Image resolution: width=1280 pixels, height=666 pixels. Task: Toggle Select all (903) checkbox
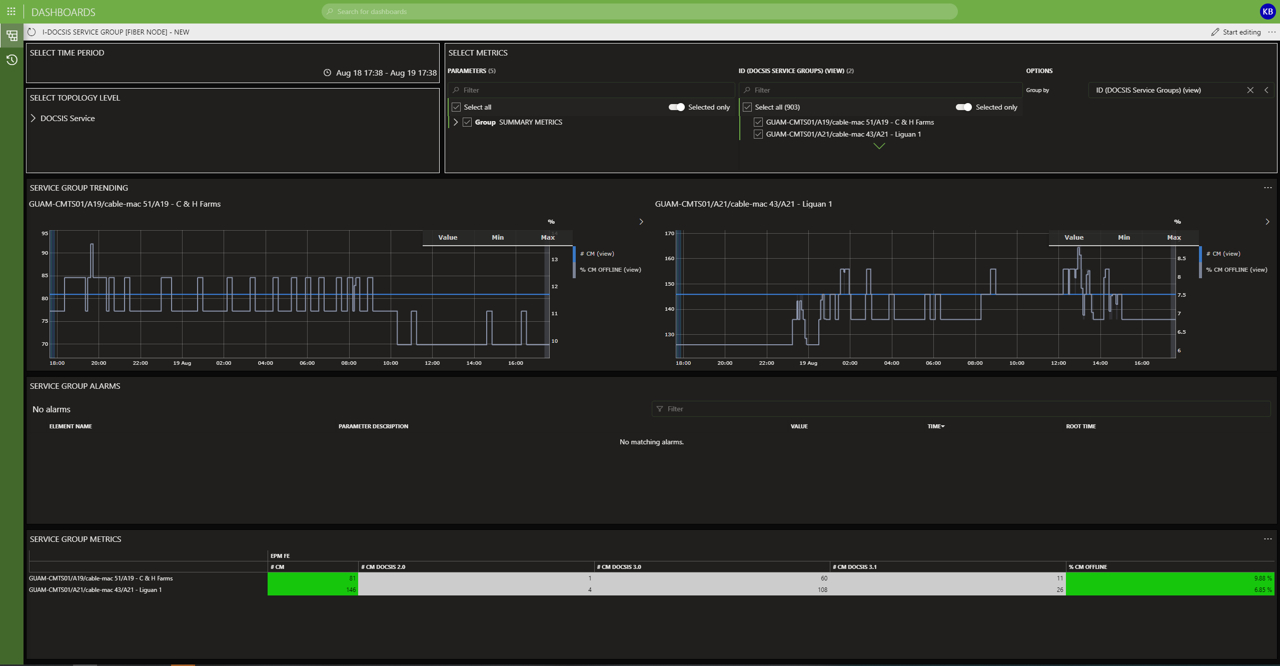[747, 107]
